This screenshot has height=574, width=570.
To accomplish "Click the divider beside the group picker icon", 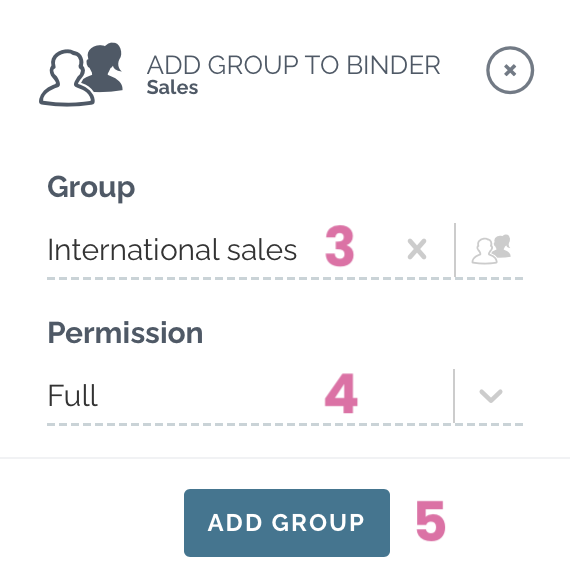I will 455,250.
